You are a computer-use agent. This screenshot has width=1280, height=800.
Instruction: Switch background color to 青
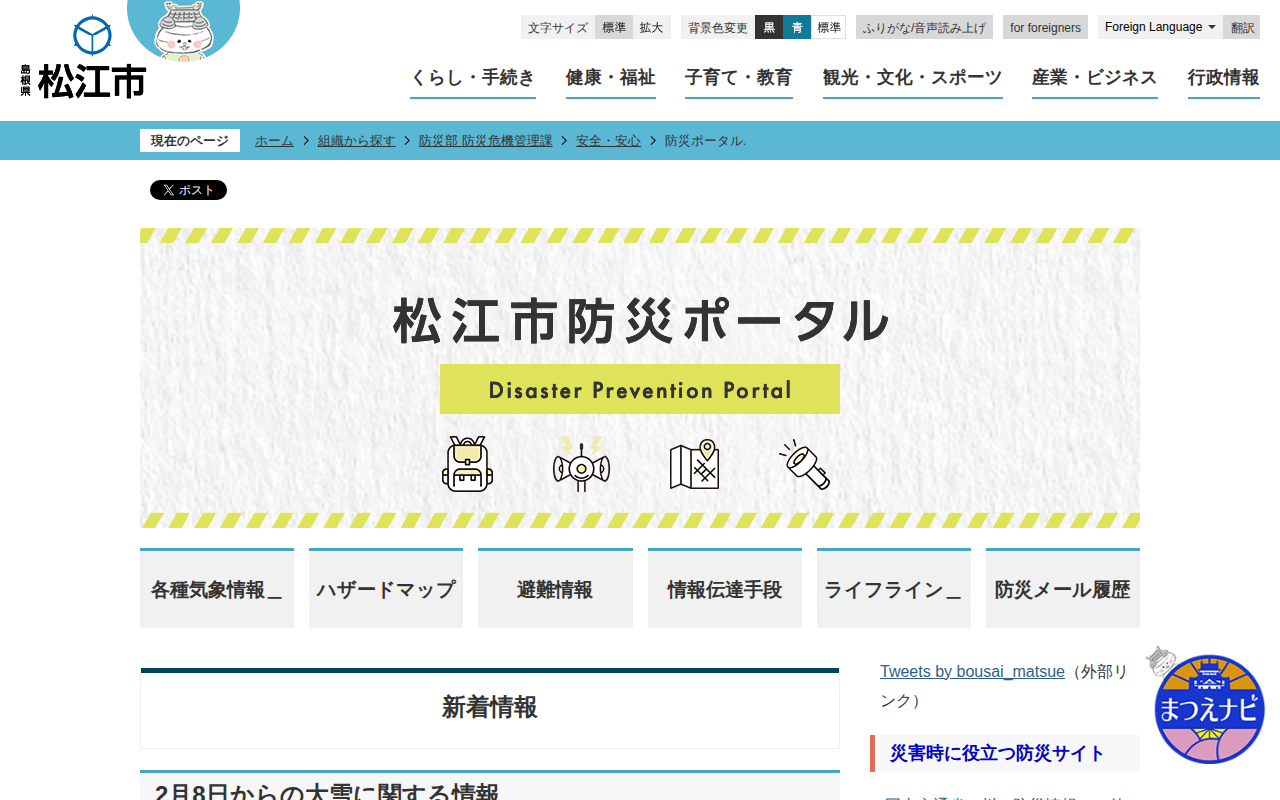point(797,27)
